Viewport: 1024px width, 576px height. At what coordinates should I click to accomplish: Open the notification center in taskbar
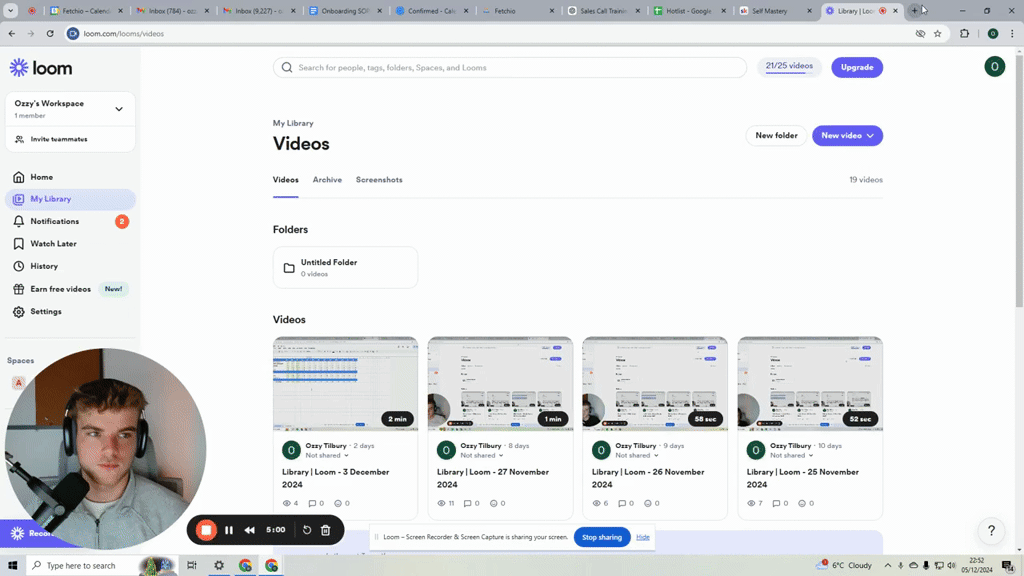point(1008,566)
